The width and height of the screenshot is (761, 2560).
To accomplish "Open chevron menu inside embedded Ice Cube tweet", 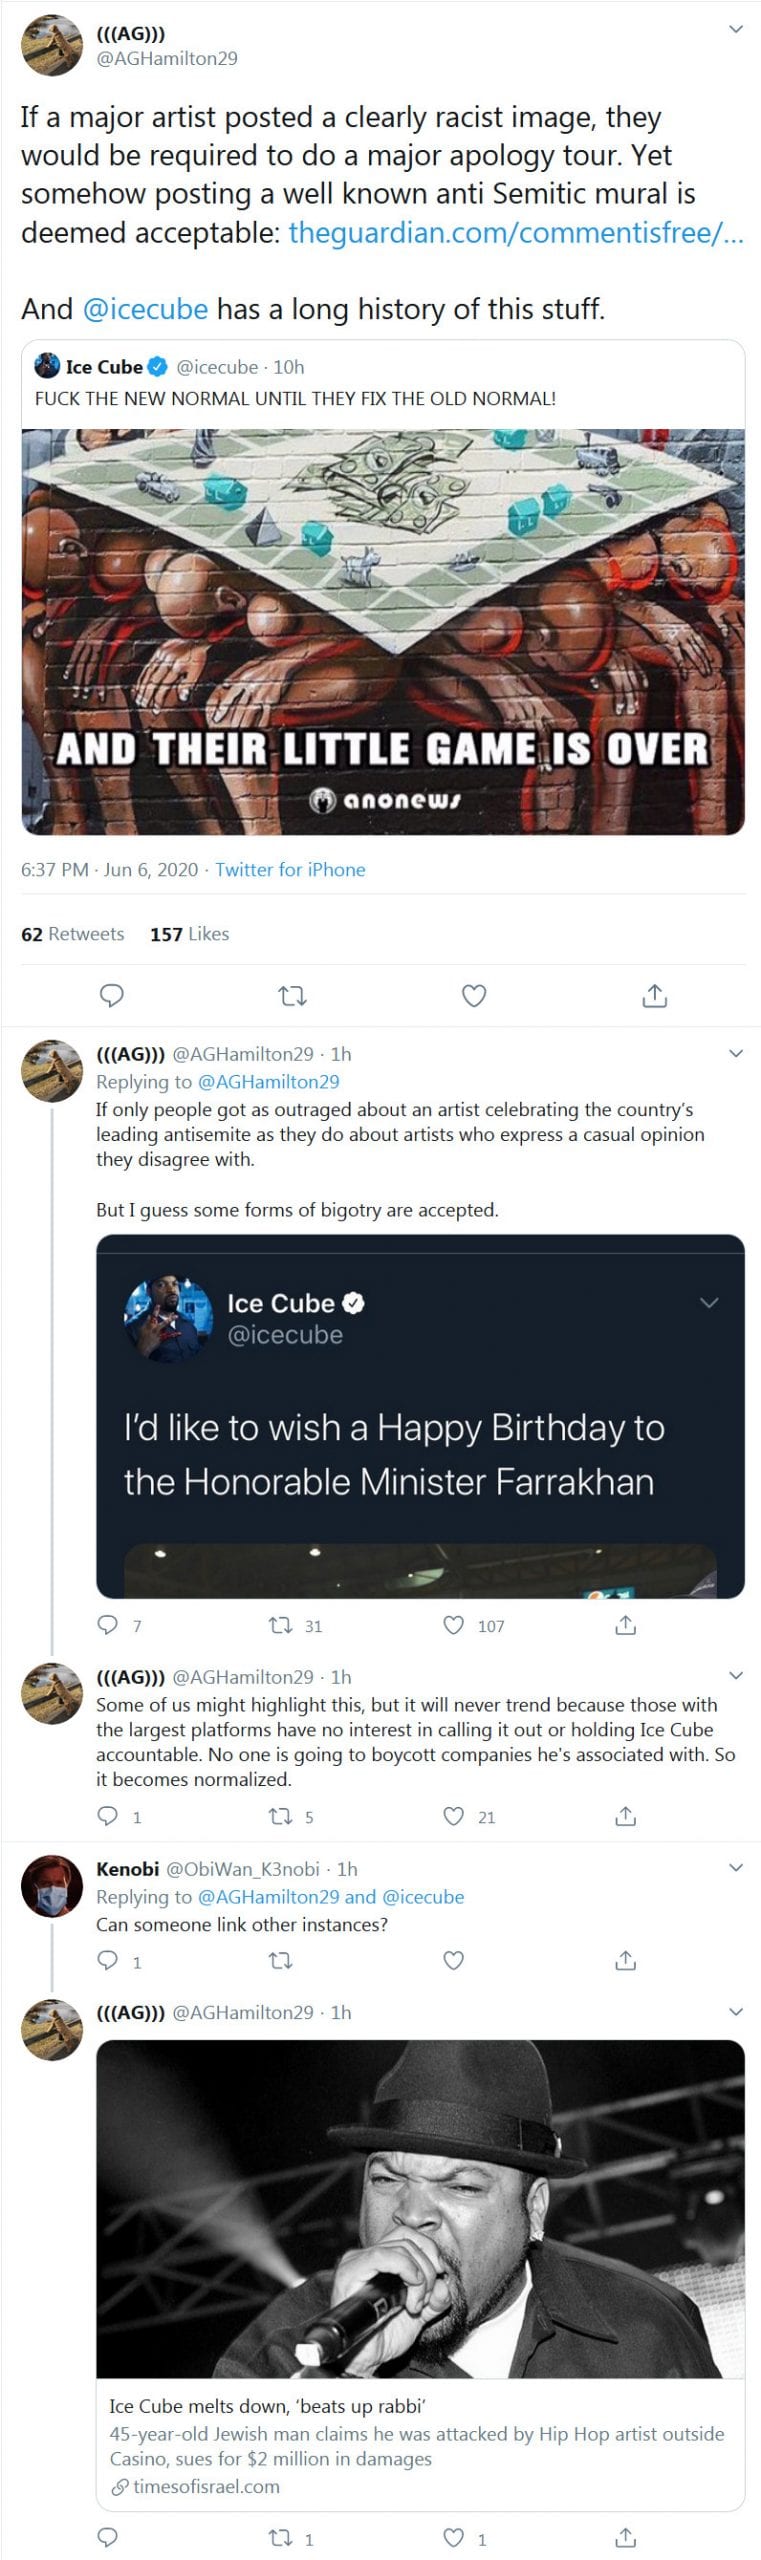I will [x=709, y=1303].
